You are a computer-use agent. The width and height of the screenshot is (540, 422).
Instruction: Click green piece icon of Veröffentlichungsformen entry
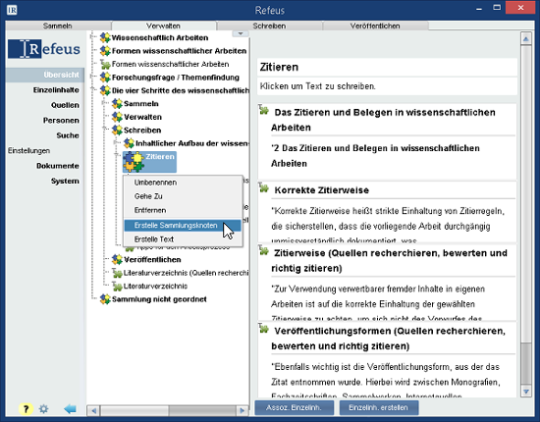pyautogui.click(x=263, y=328)
